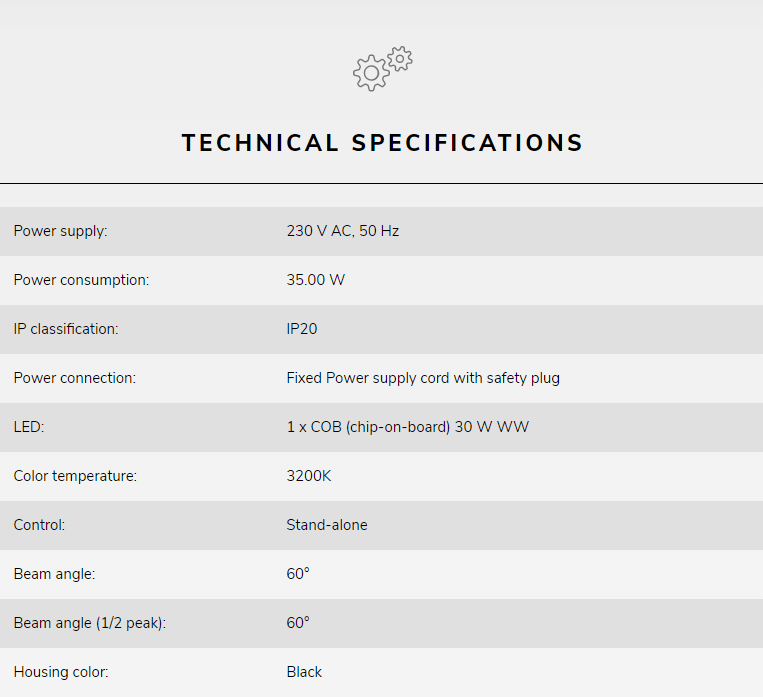Click the Power connection label
Viewport: 763px width, 697px height.
click(75, 378)
